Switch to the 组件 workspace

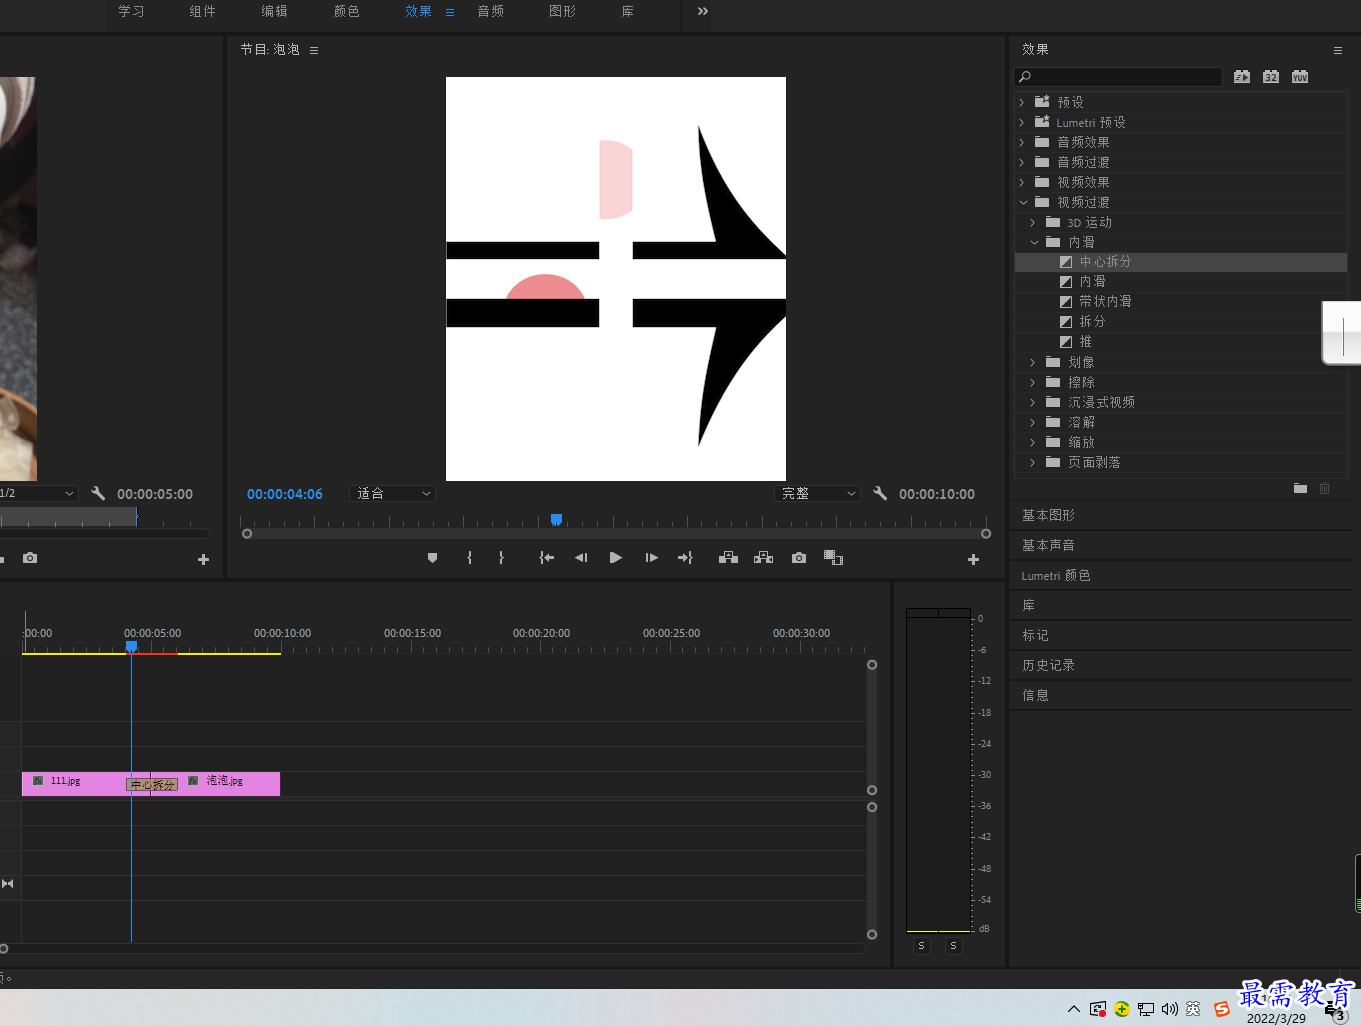pos(202,11)
